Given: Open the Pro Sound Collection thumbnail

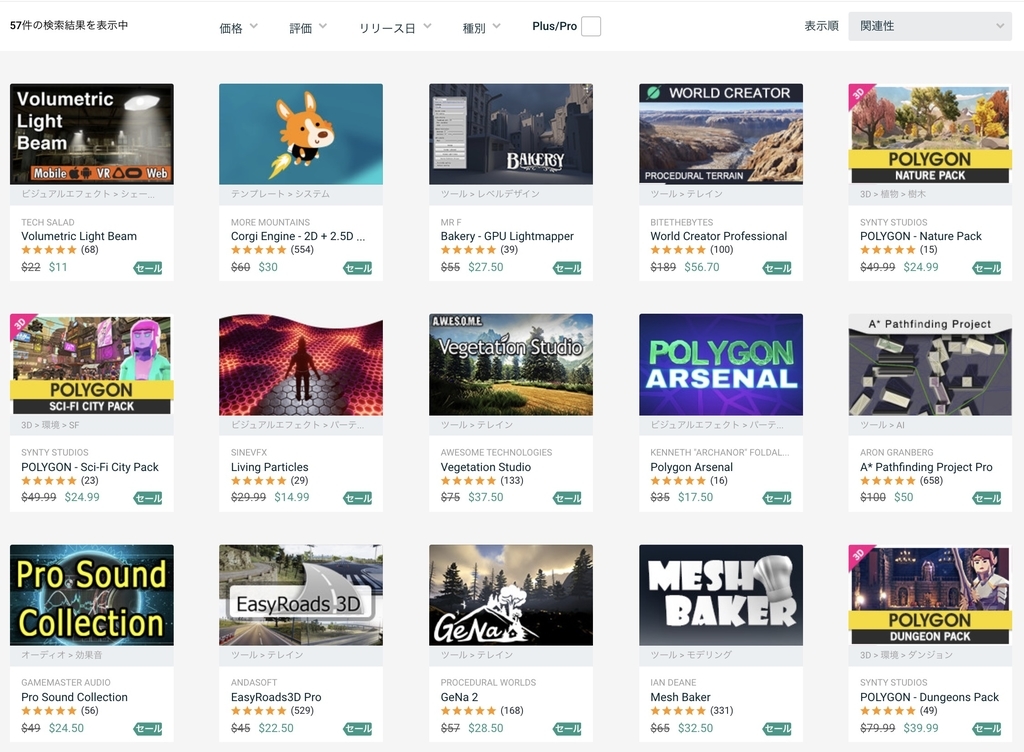Looking at the screenshot, I should 91,595.
